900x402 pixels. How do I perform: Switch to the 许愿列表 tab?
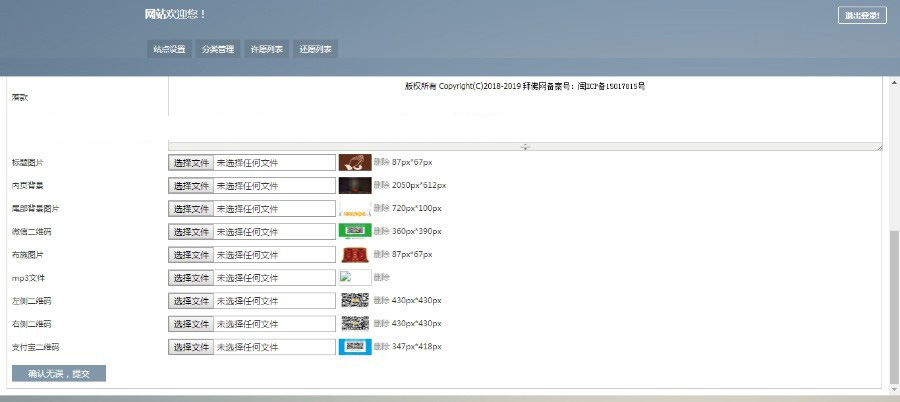point(266,49)
